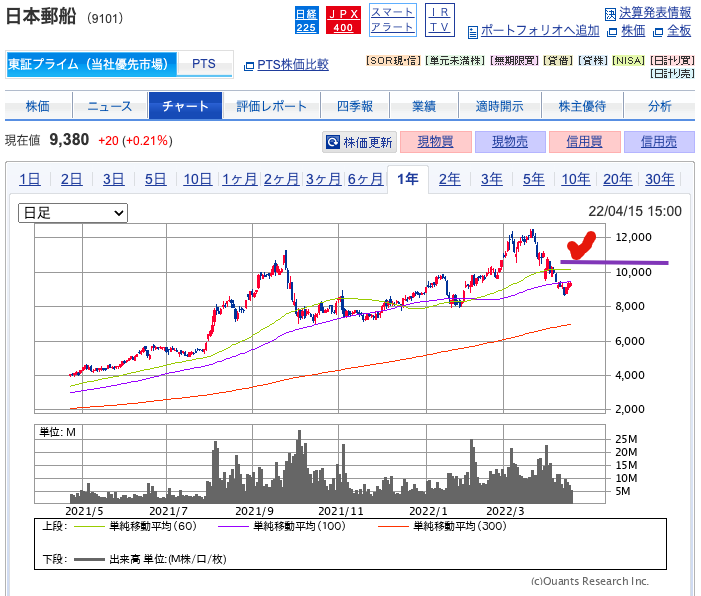
Task: Open PTS株価比較 link
Action: click(x=293, y=65)
